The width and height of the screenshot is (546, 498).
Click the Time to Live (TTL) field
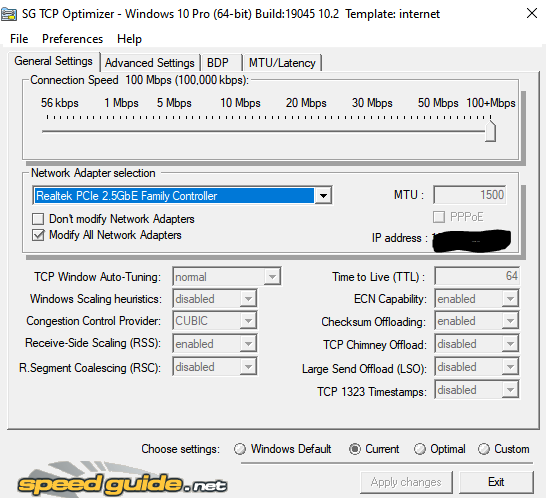click(x=477, y=277)
